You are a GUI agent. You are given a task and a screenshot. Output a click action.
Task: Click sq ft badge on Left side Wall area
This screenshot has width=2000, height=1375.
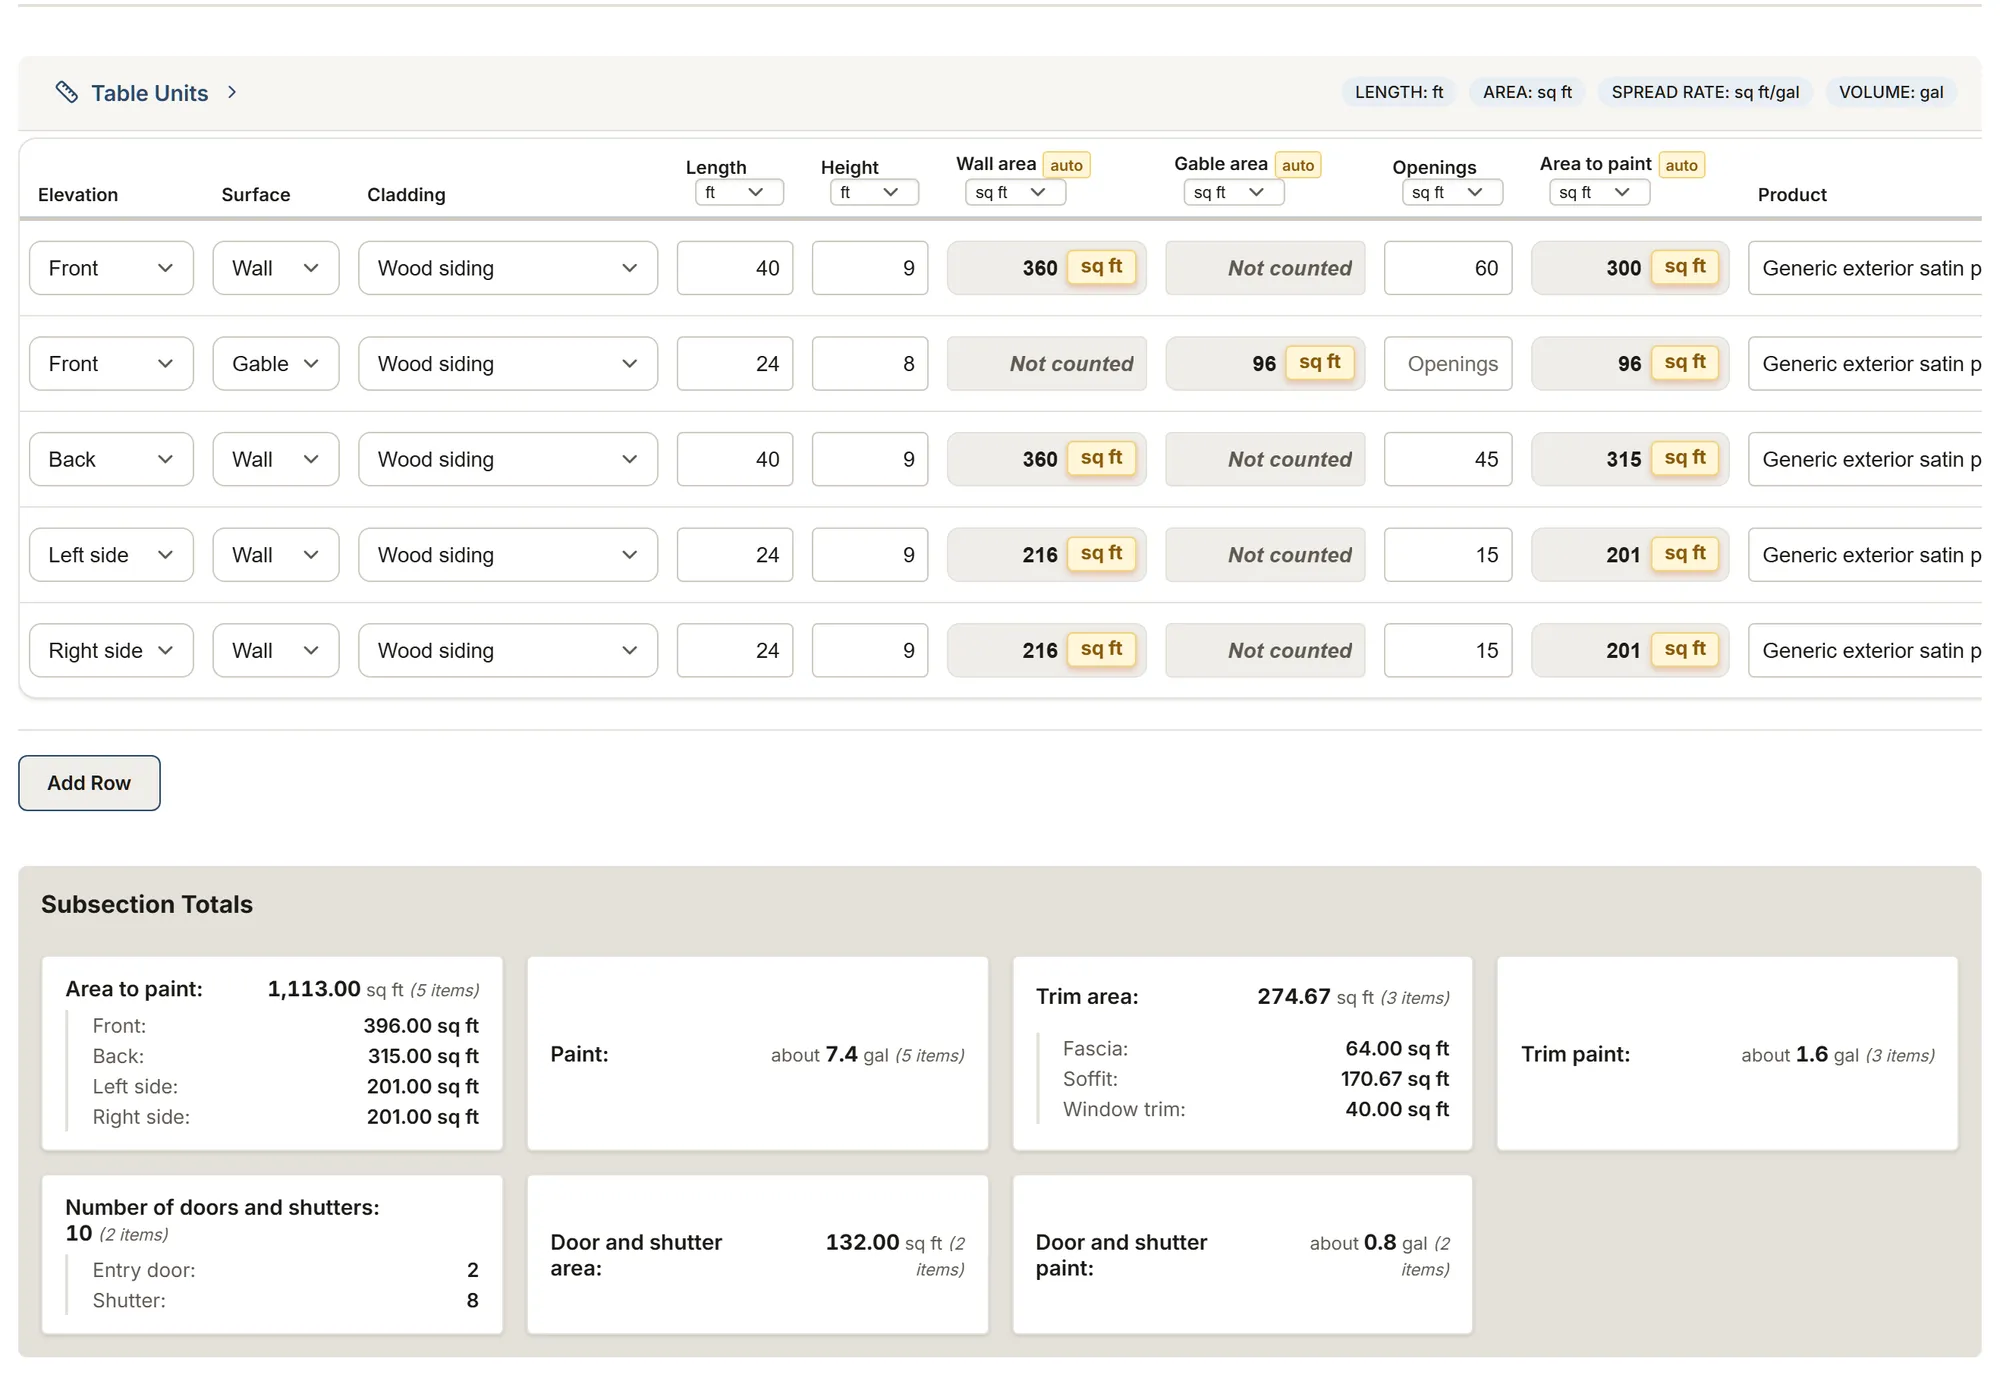tap(1101, 554)
